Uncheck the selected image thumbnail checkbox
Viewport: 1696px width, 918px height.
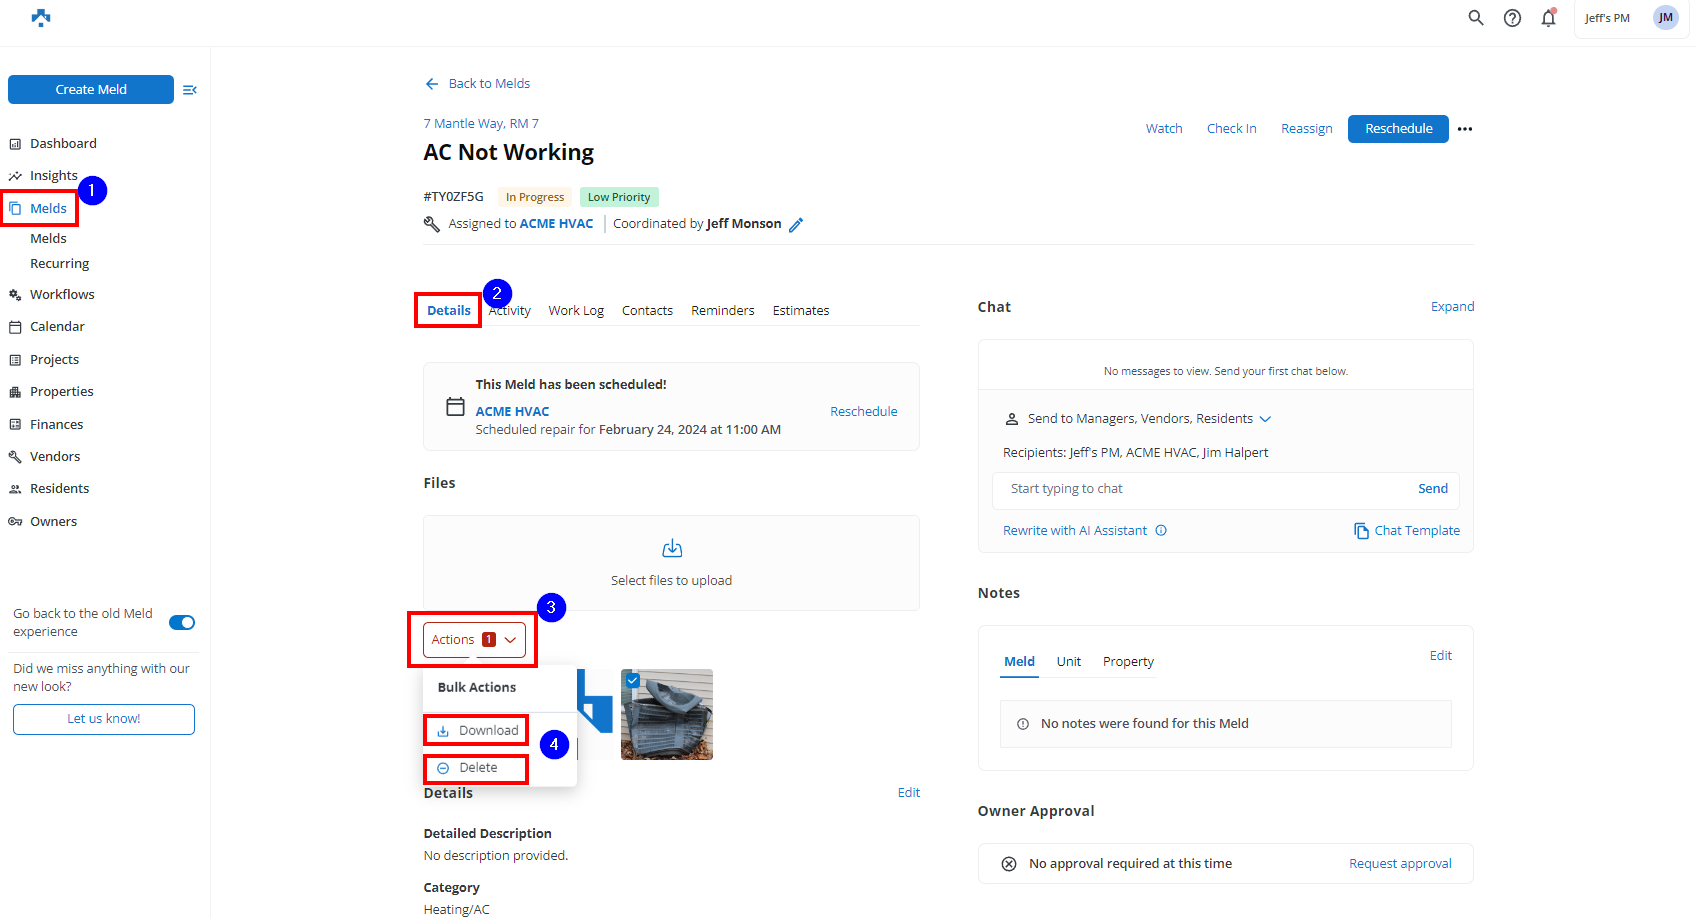(x=632, y=680)
